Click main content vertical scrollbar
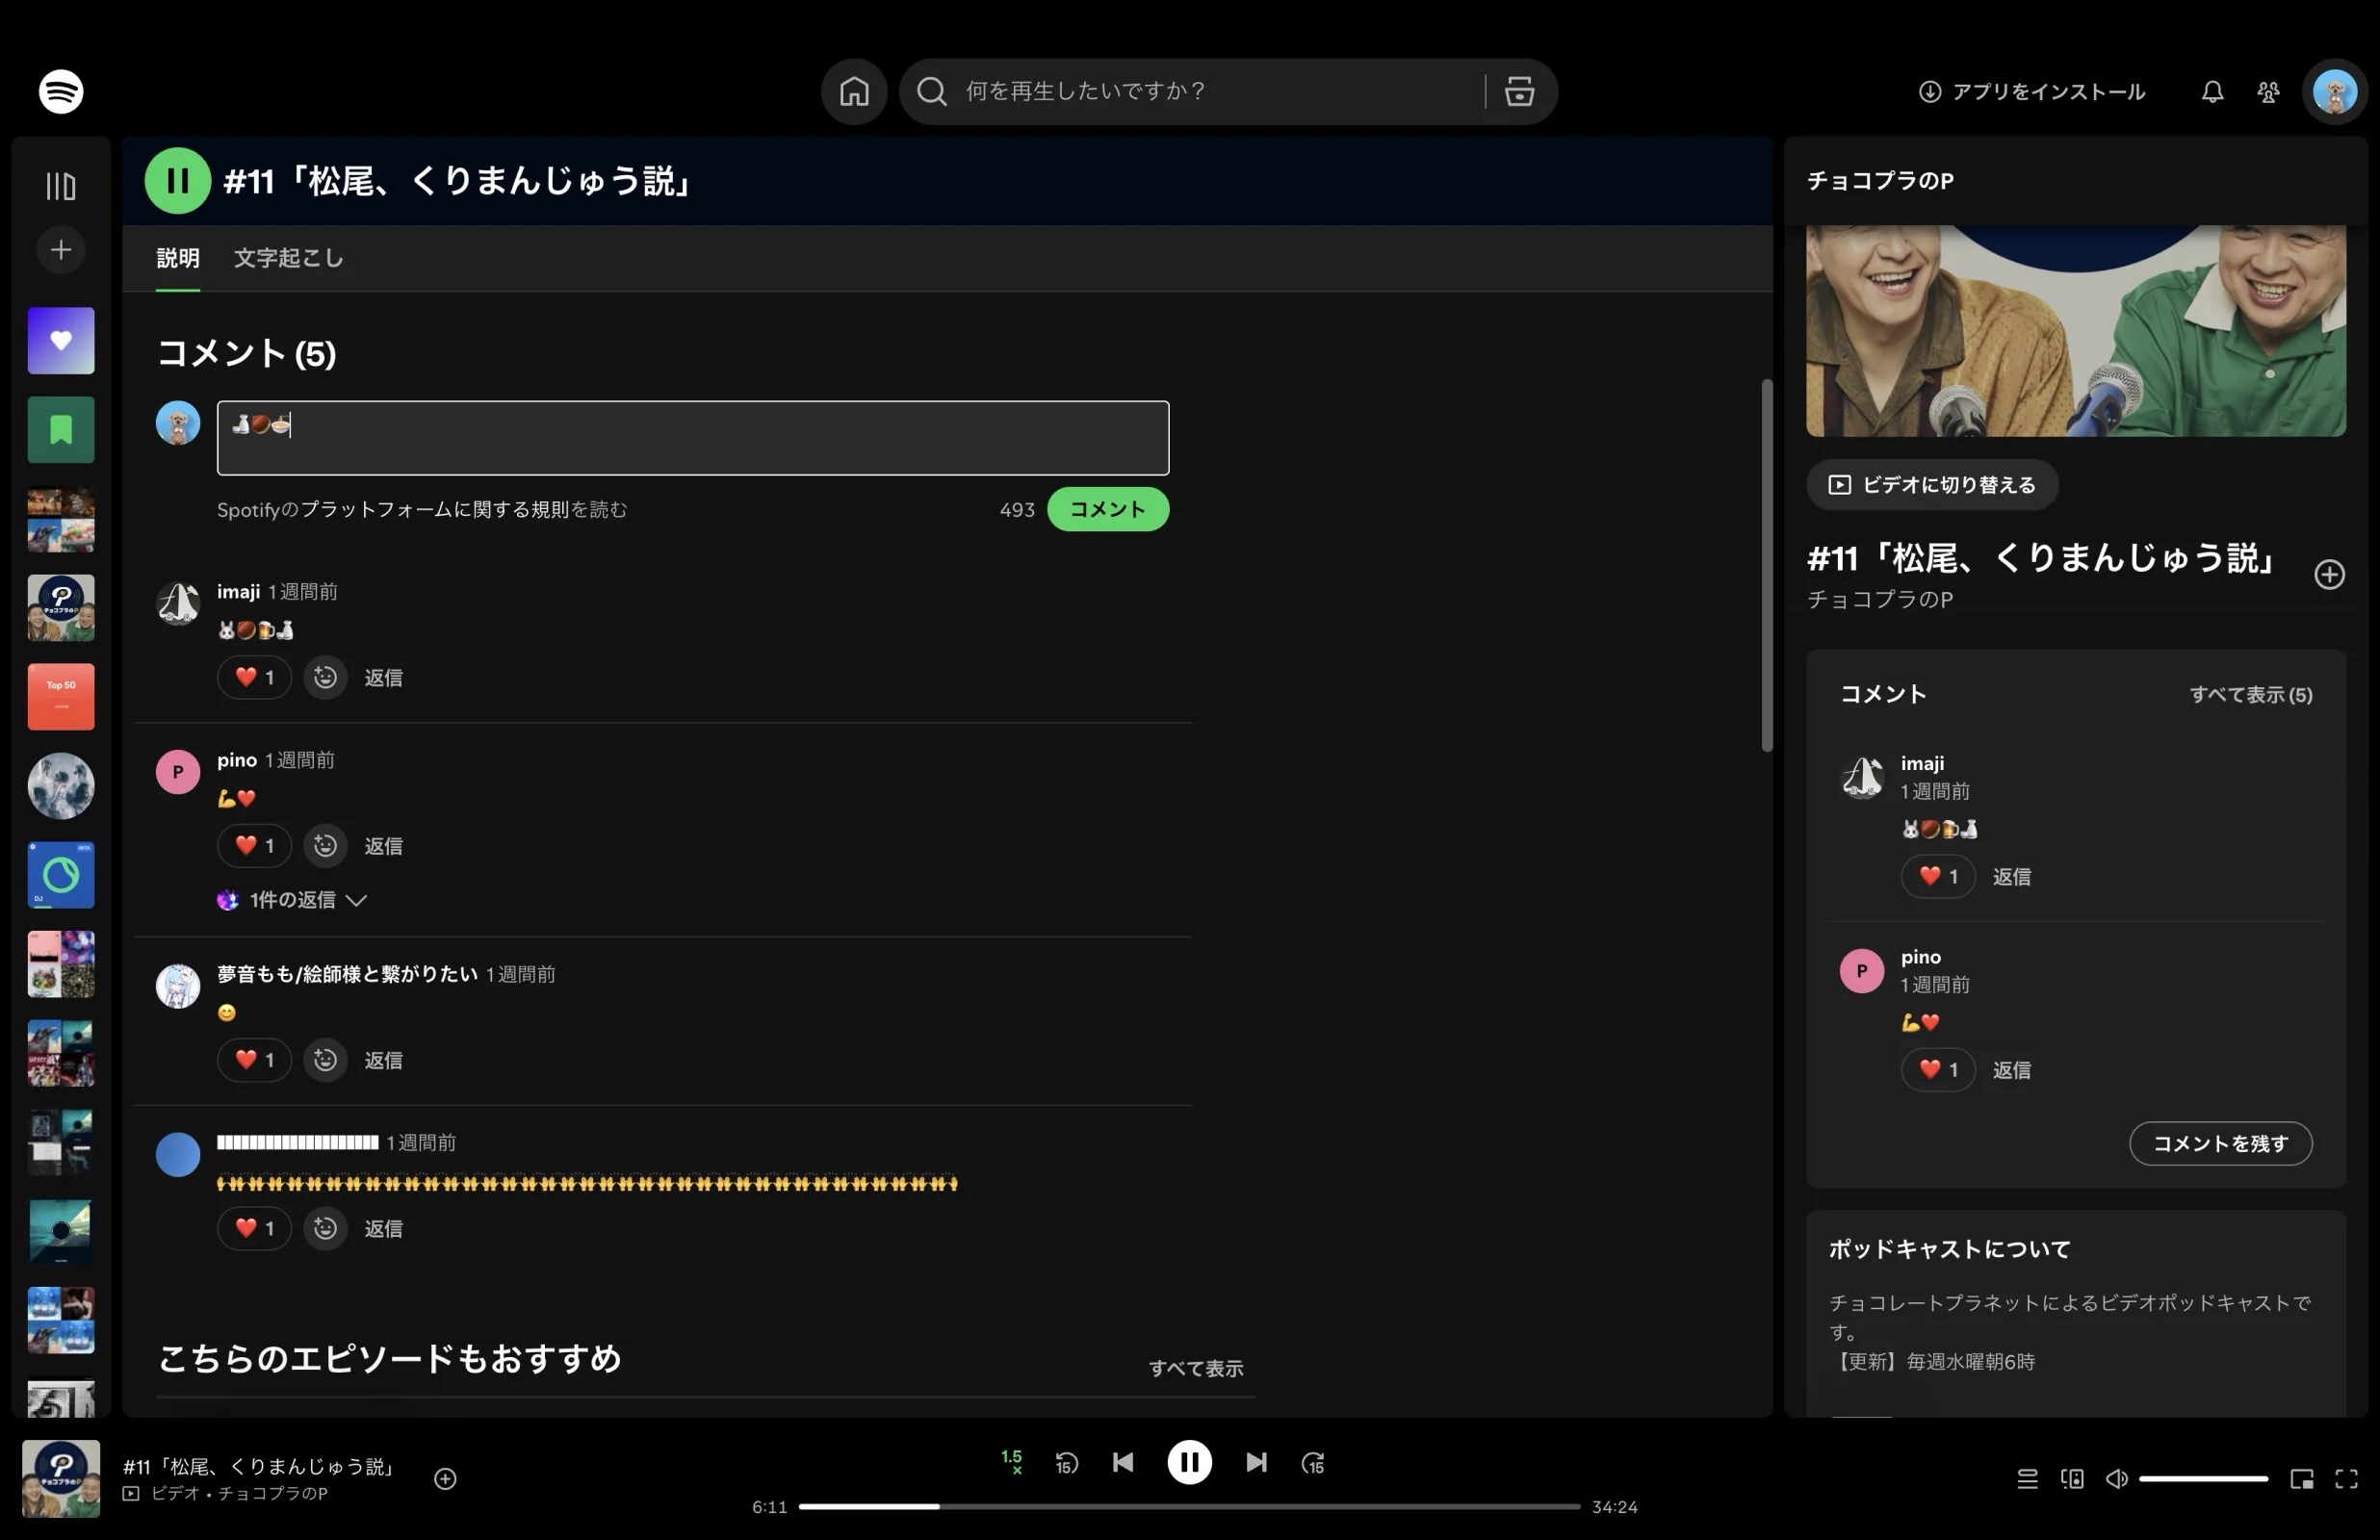This screenshot has width=2380, height=1540. click(1766, 566)
